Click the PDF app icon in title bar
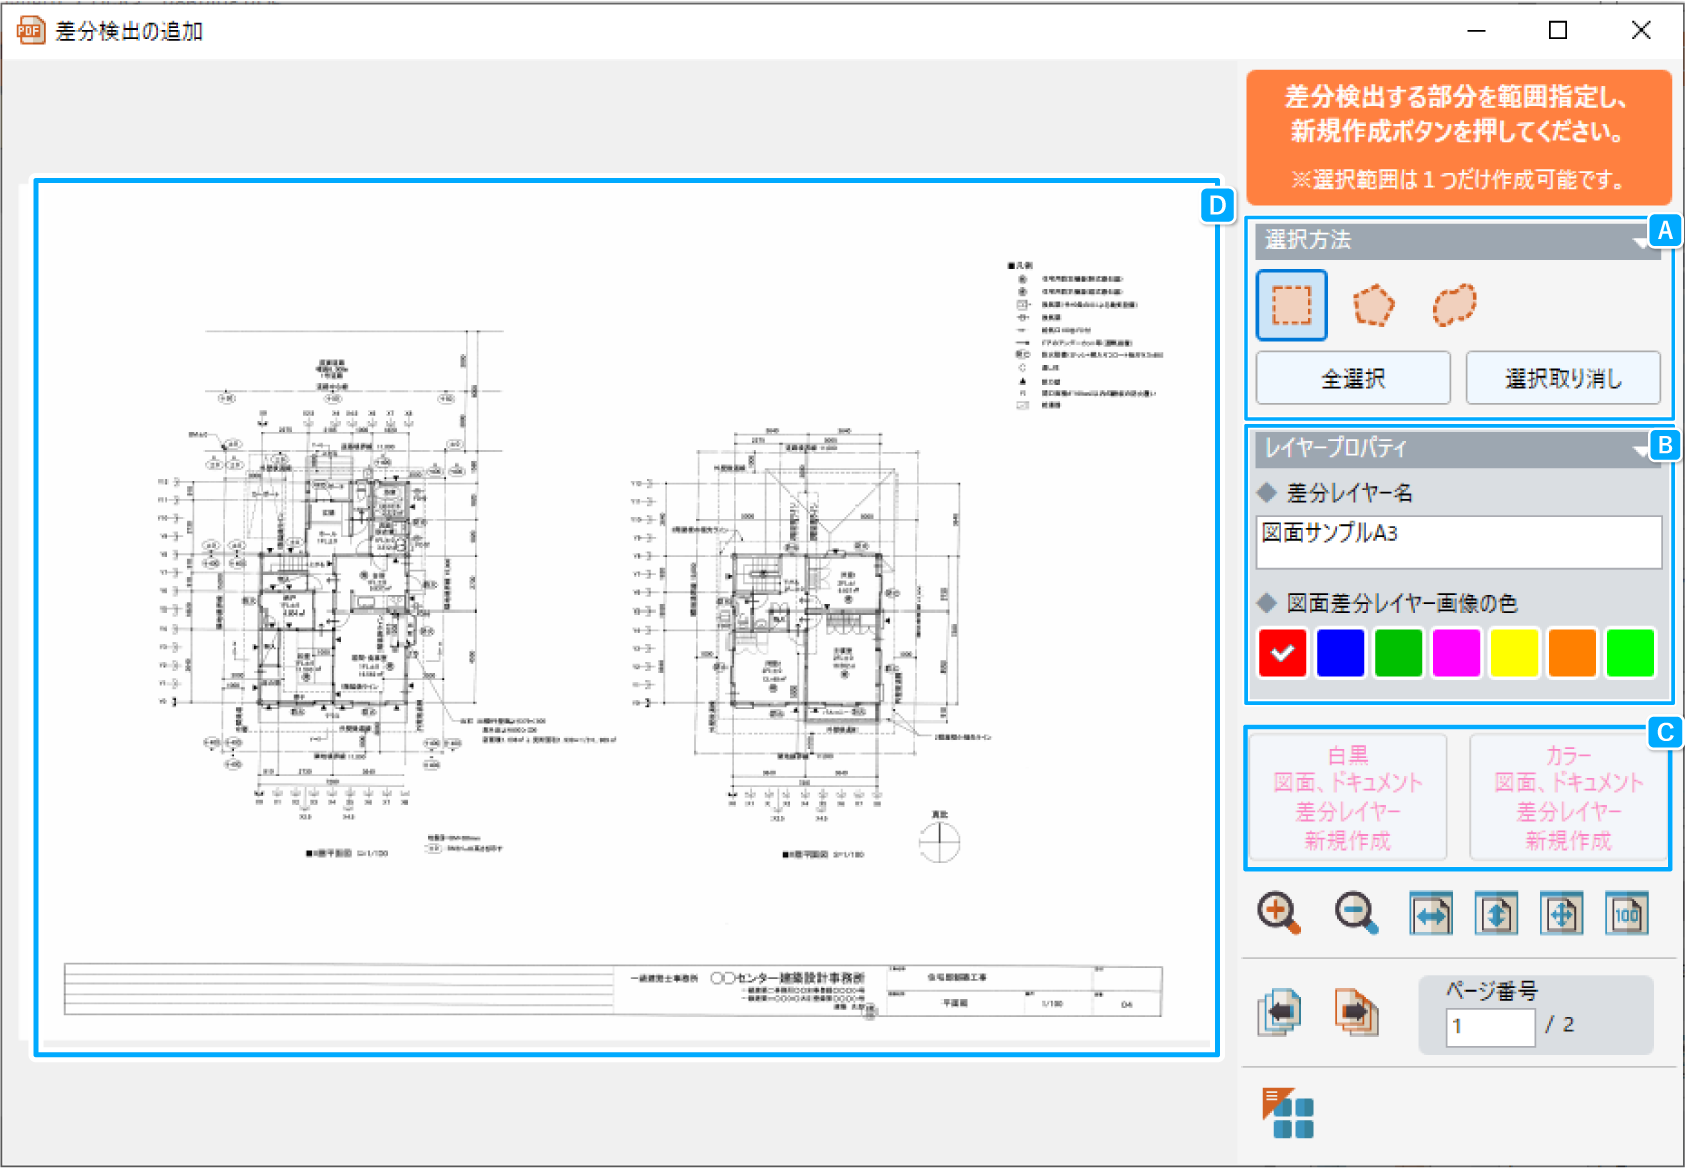 (x=30, y=30)
